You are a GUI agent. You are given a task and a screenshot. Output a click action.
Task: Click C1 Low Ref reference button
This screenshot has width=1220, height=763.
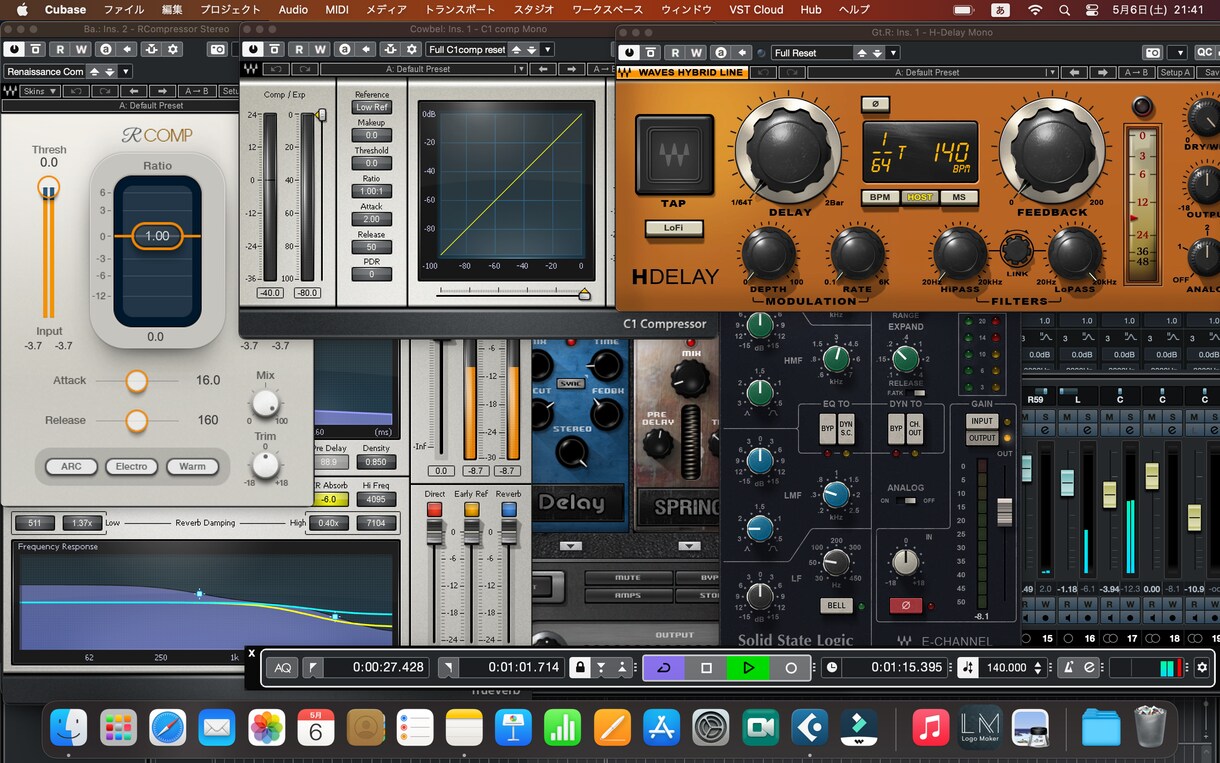(x=372, y=107)
